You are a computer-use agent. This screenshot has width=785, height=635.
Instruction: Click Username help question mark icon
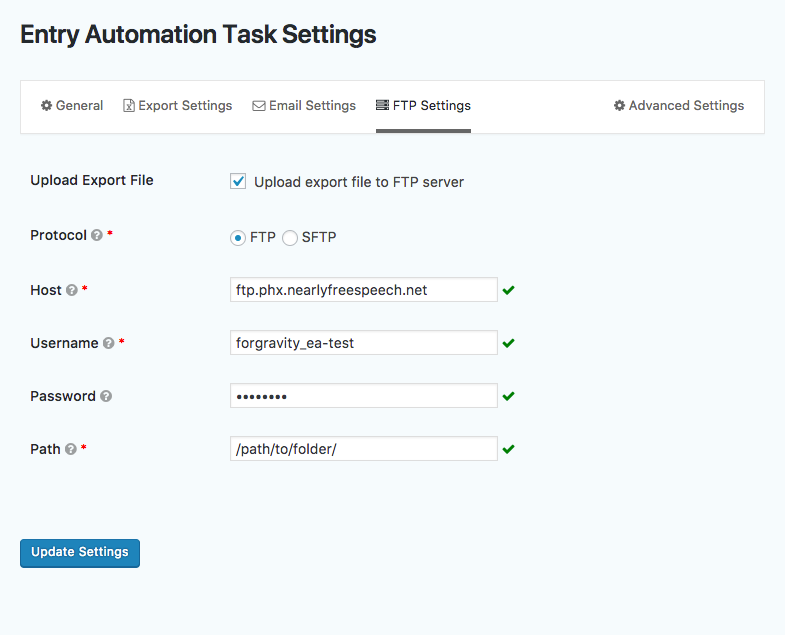tap(109, 343)
